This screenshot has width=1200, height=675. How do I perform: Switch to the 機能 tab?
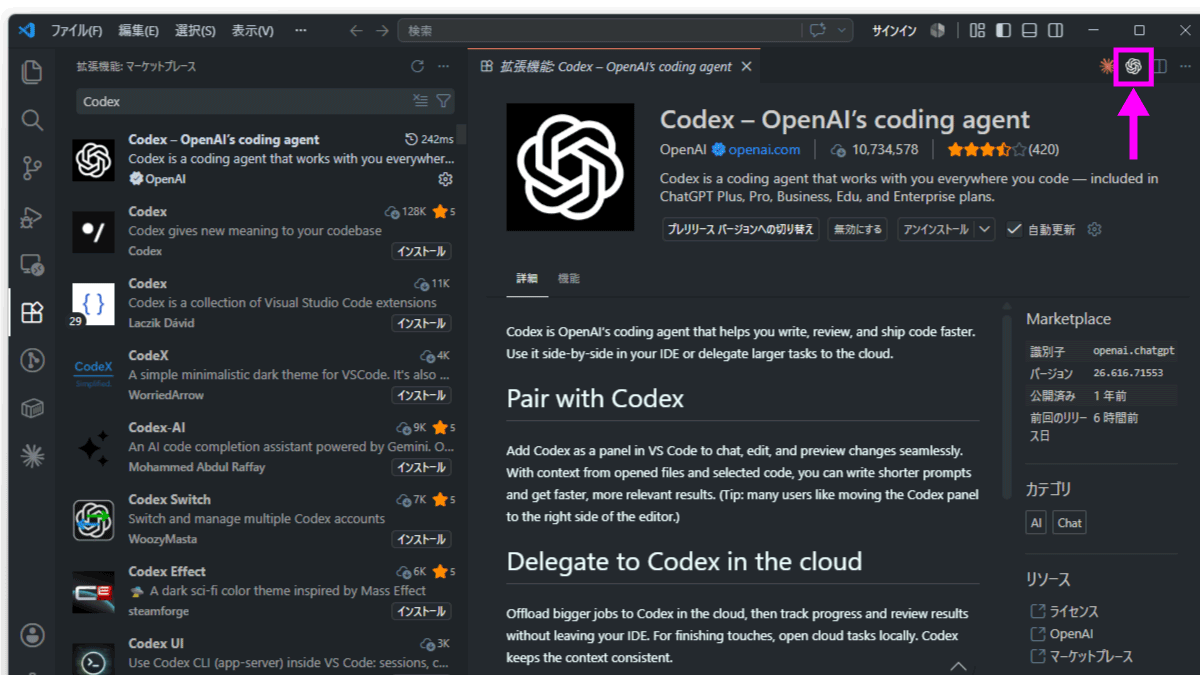[569, 279]
